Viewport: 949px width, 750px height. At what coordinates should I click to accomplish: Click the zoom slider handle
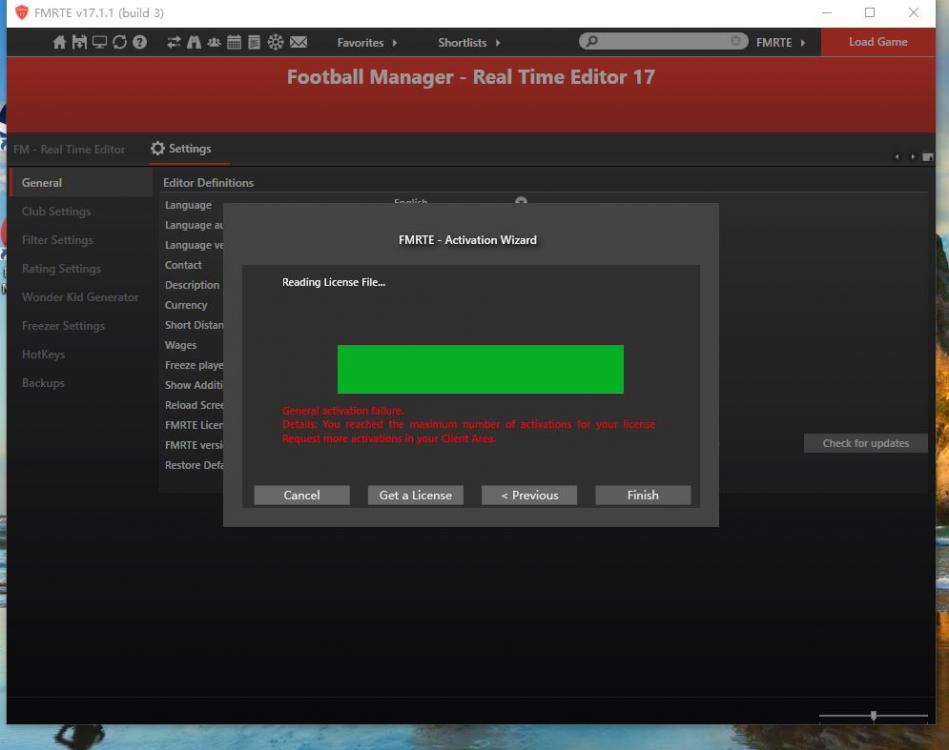[874, 716]
